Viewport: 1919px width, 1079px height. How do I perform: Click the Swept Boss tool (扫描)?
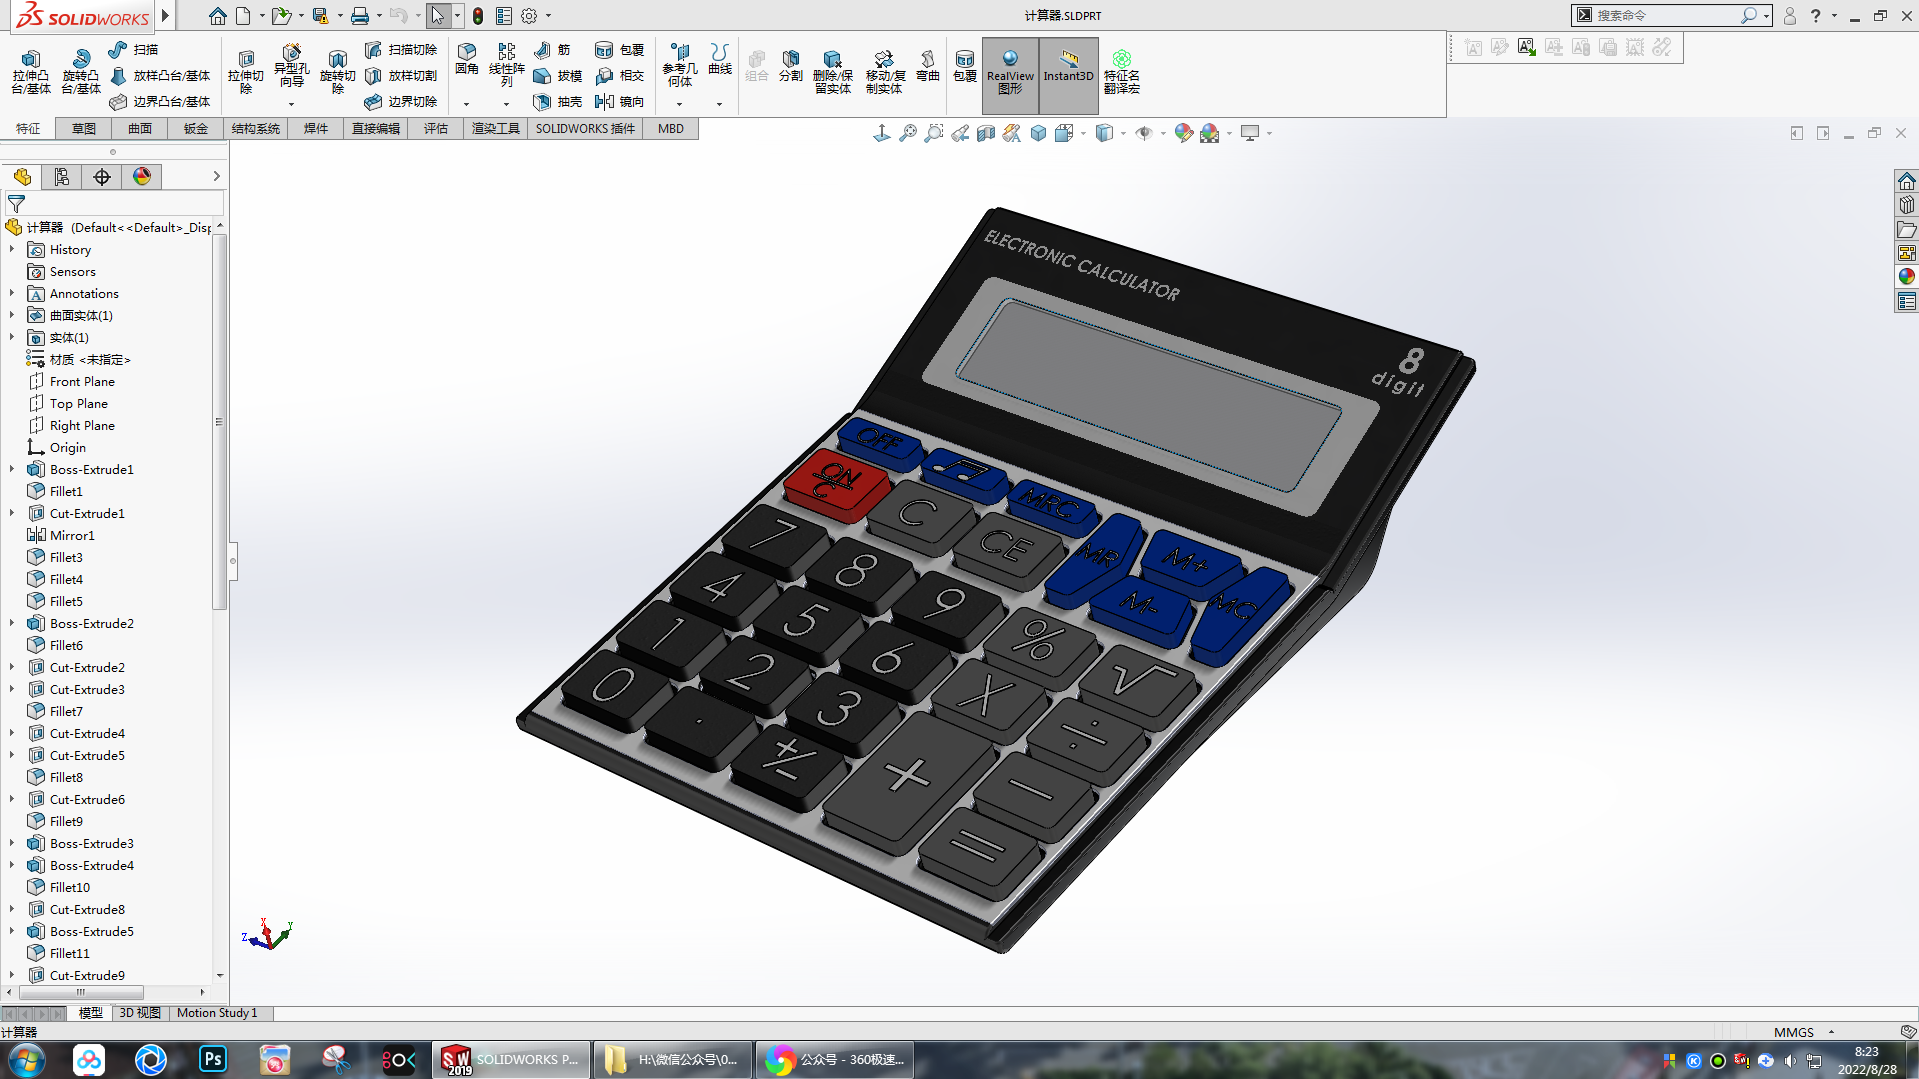(x=134, y=49)
